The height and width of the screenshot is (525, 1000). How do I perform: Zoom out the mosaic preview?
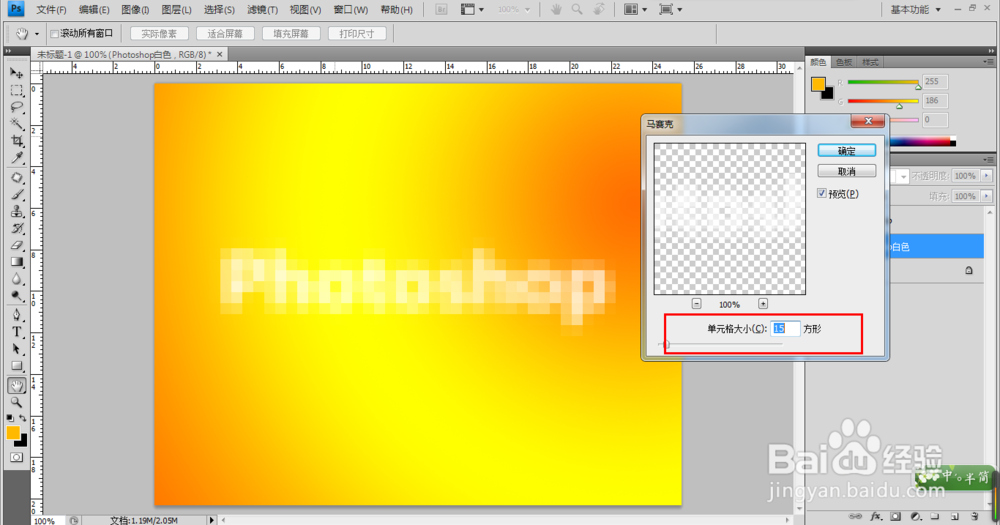pyautogui.click(x=696, y=304)
